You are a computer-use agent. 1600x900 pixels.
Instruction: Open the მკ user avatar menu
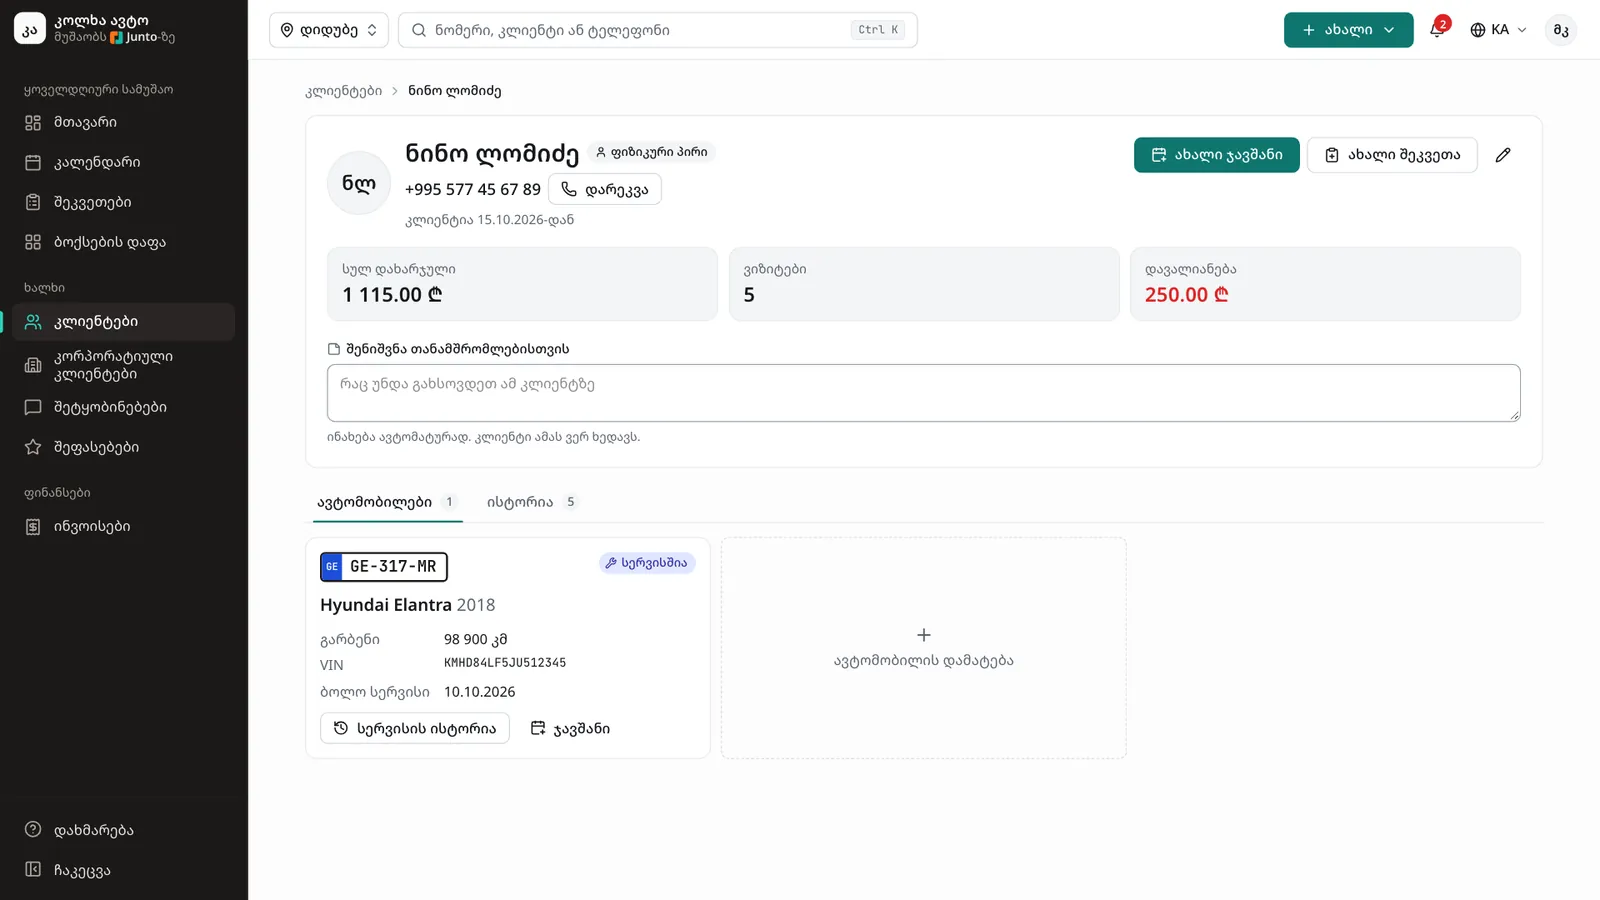click(x=1561, y=30)
